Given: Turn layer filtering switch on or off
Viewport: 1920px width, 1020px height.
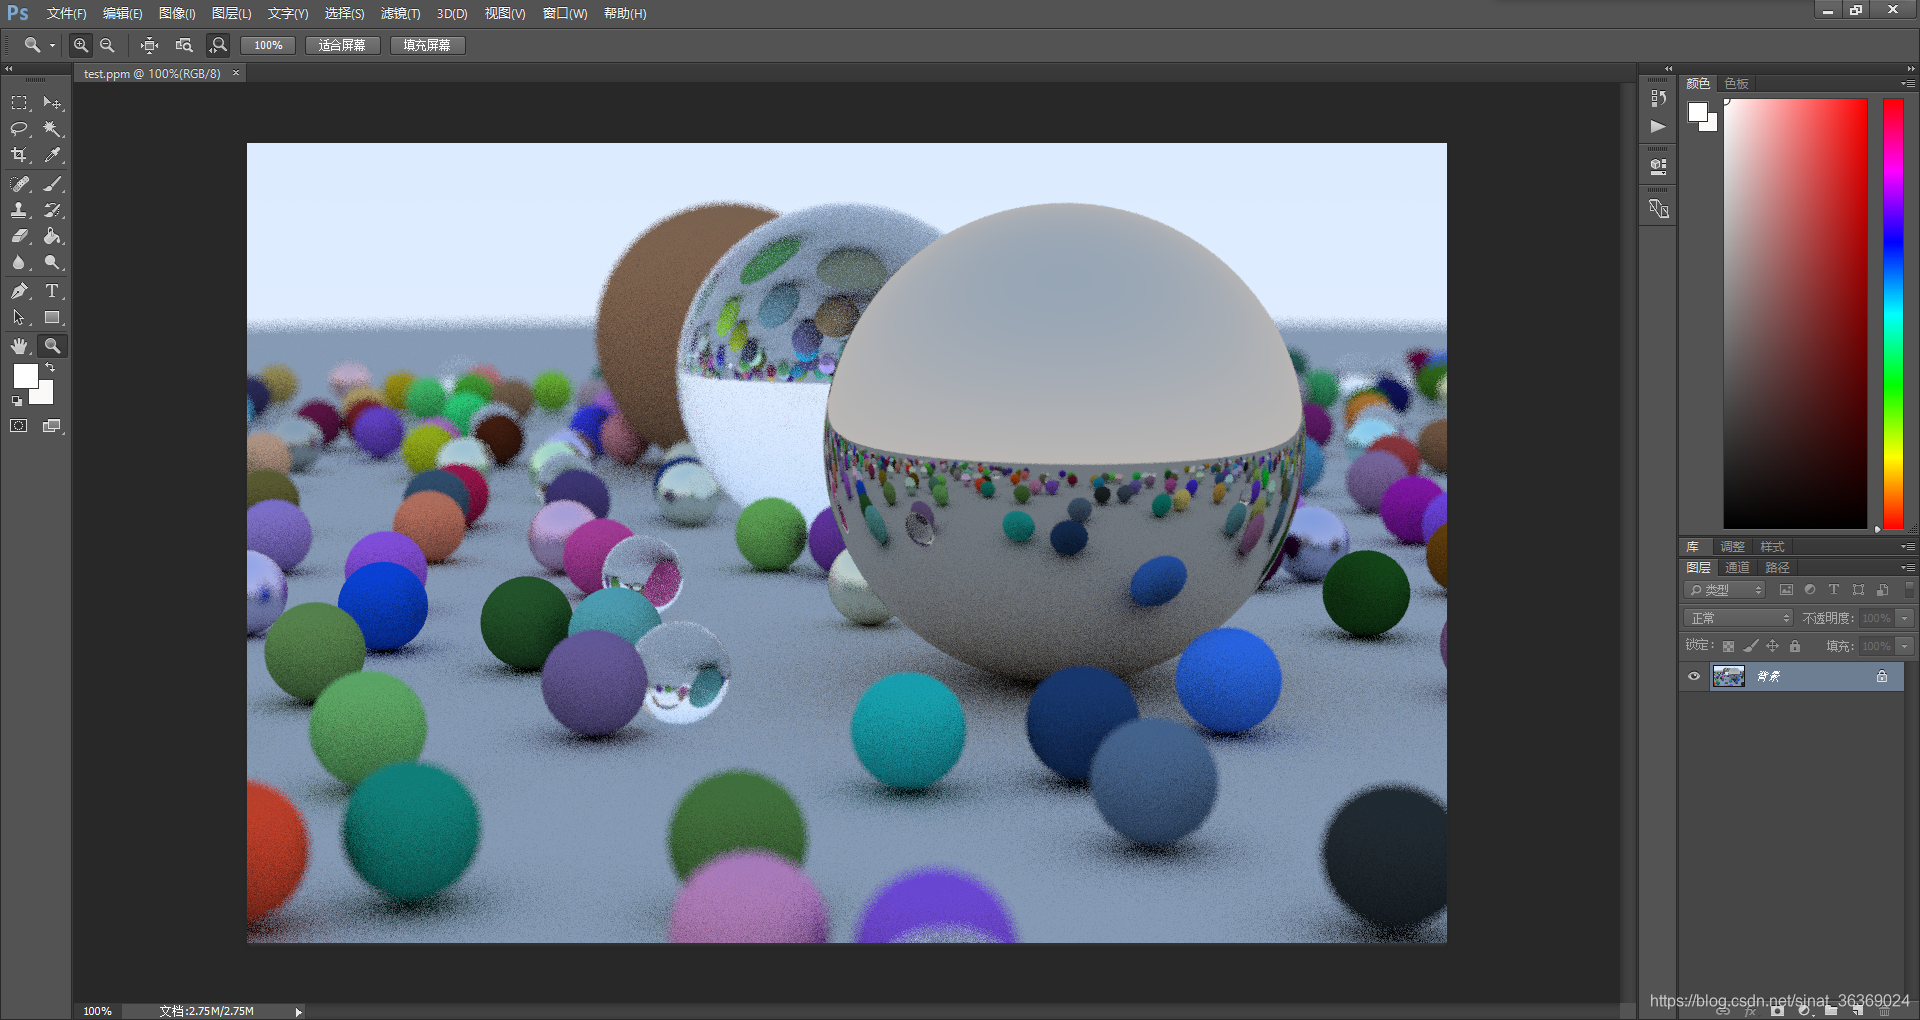Looking at the screenshot, I should click(1909, 590).
